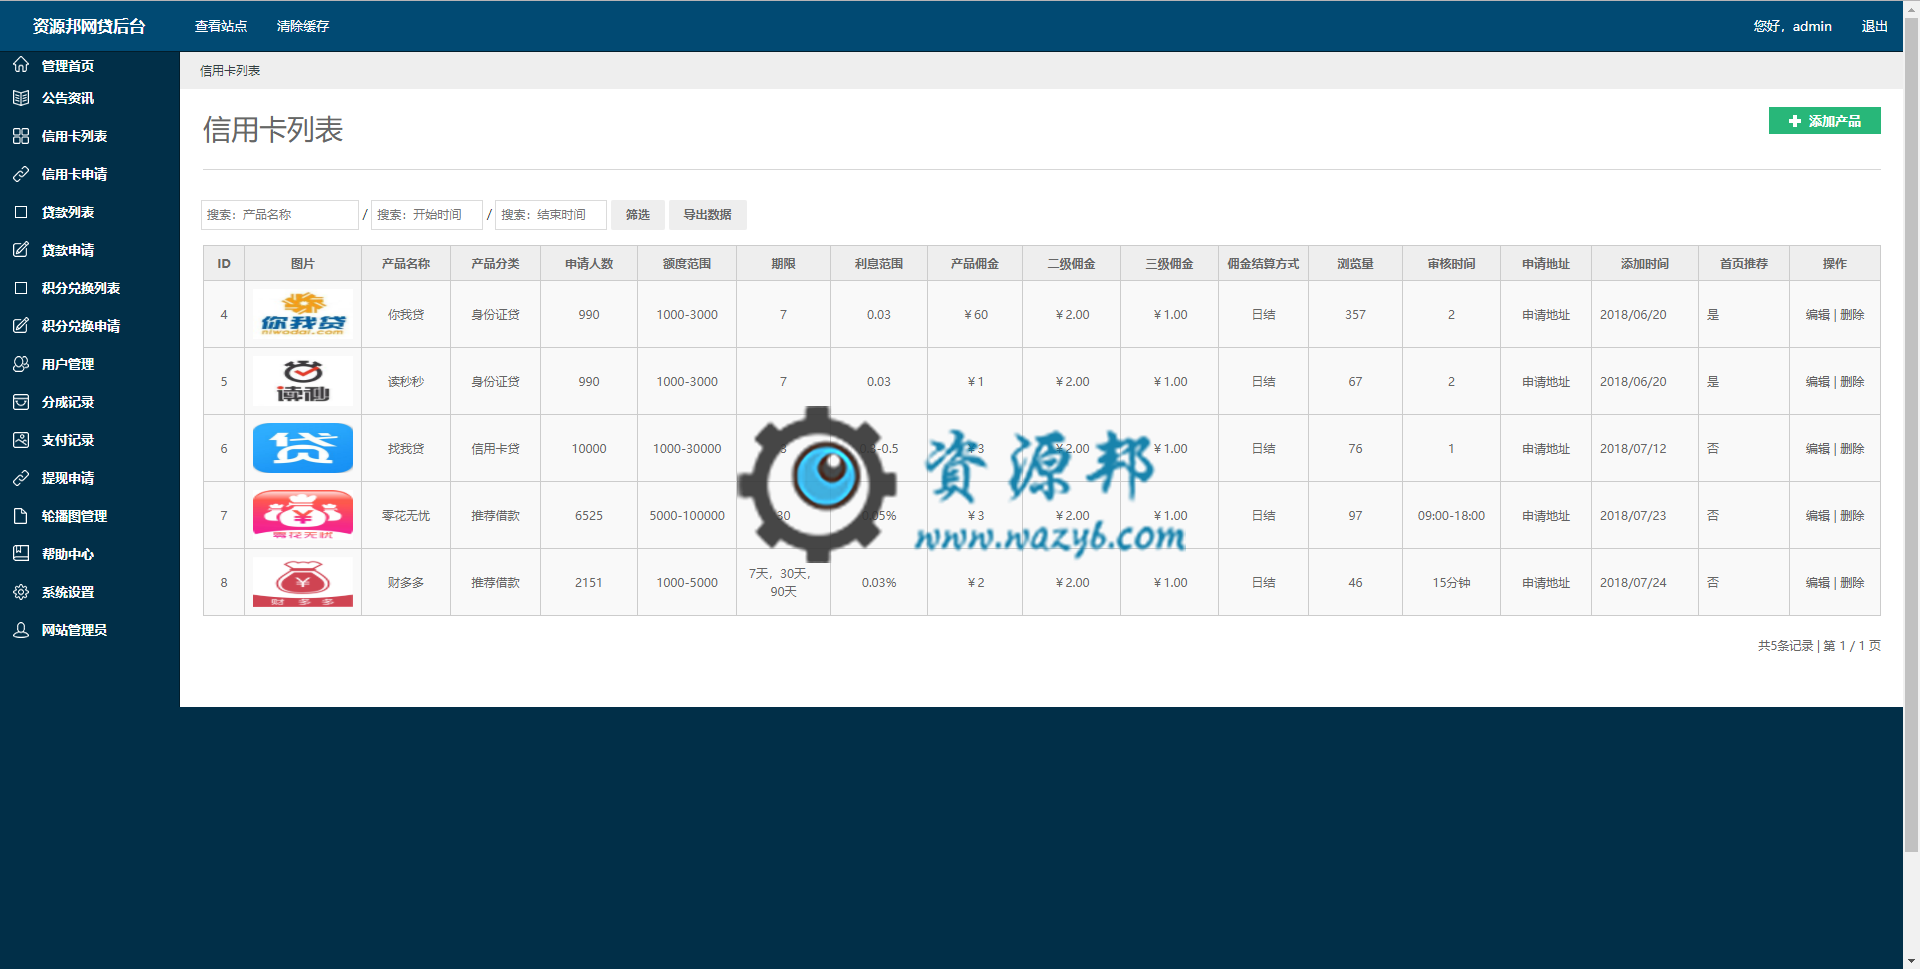The width and height of the screenshot is (1920, 969).
Task: Click 申请地址 link in 找我贷 row
Action: 1546,448
